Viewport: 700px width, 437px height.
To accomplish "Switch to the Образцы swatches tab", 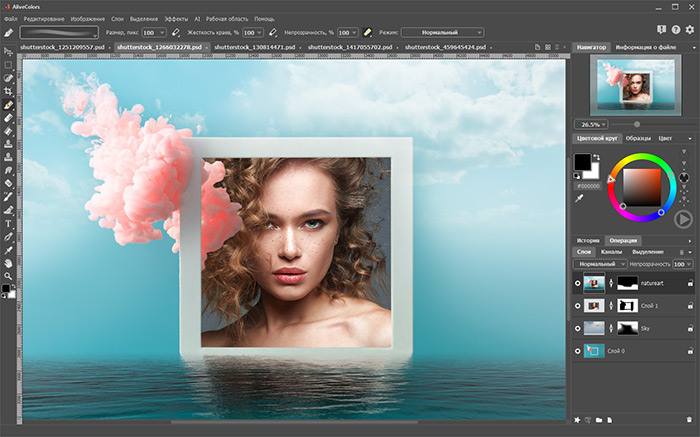I will pyautogui.click(x=639, y=138).
